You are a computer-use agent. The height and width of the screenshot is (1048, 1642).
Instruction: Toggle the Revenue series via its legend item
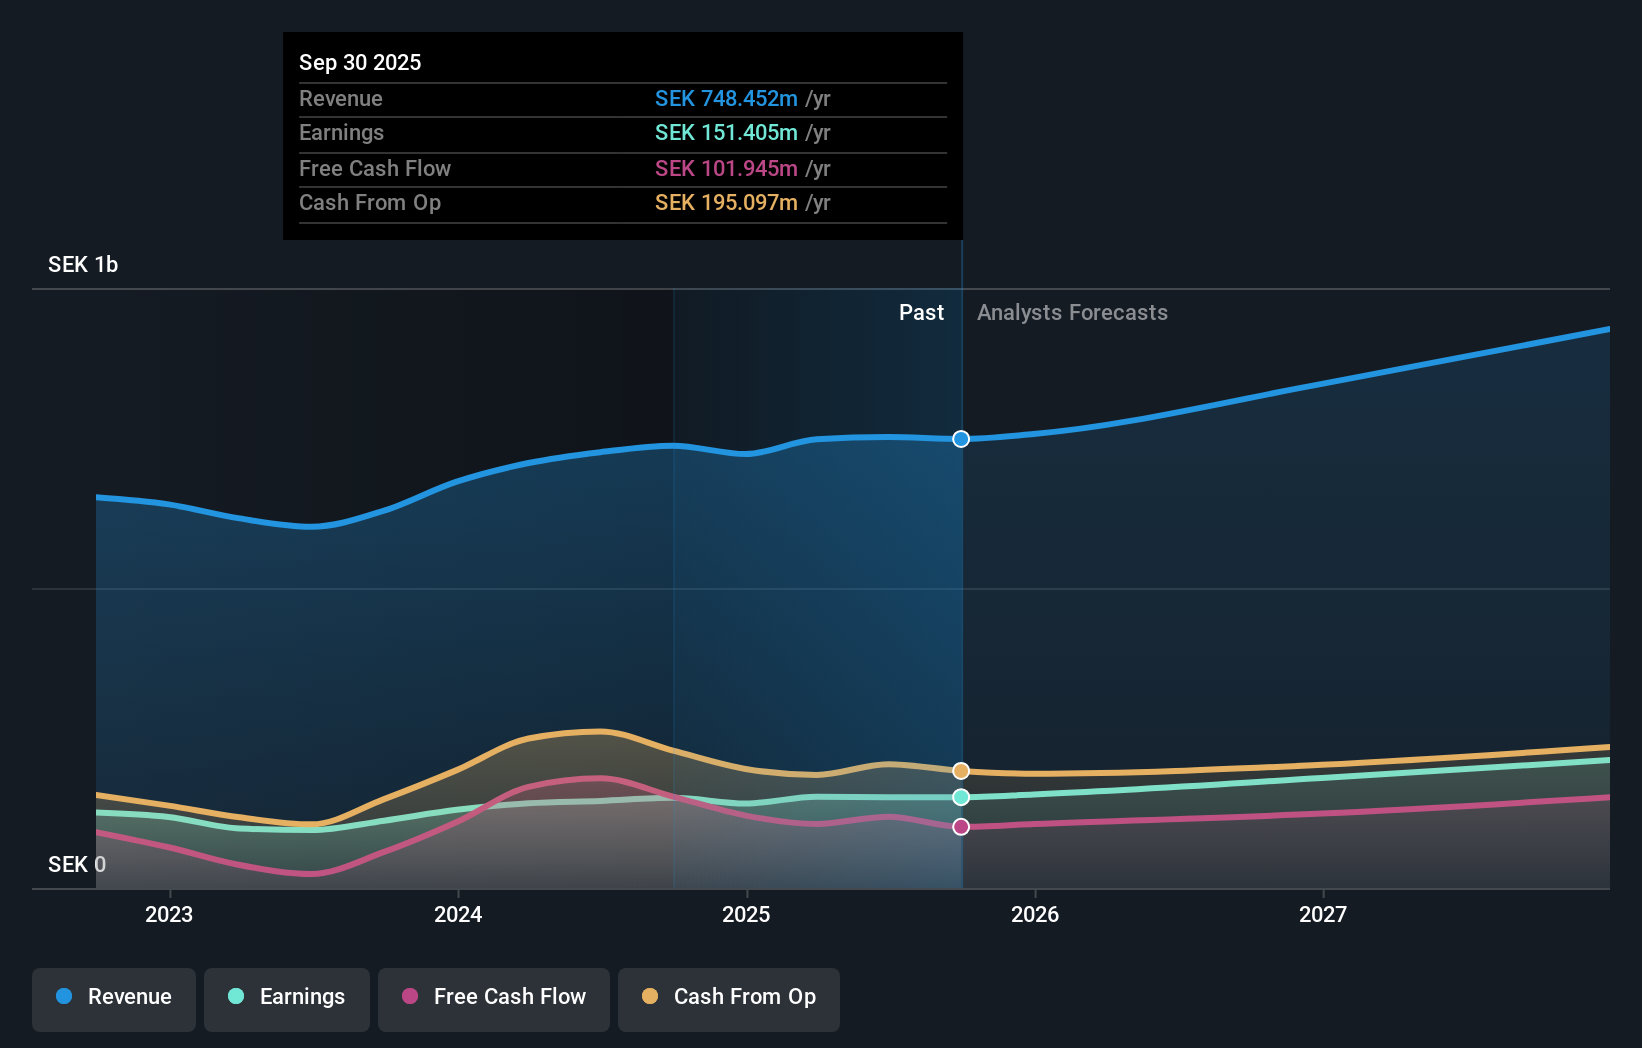coord(113,997)
